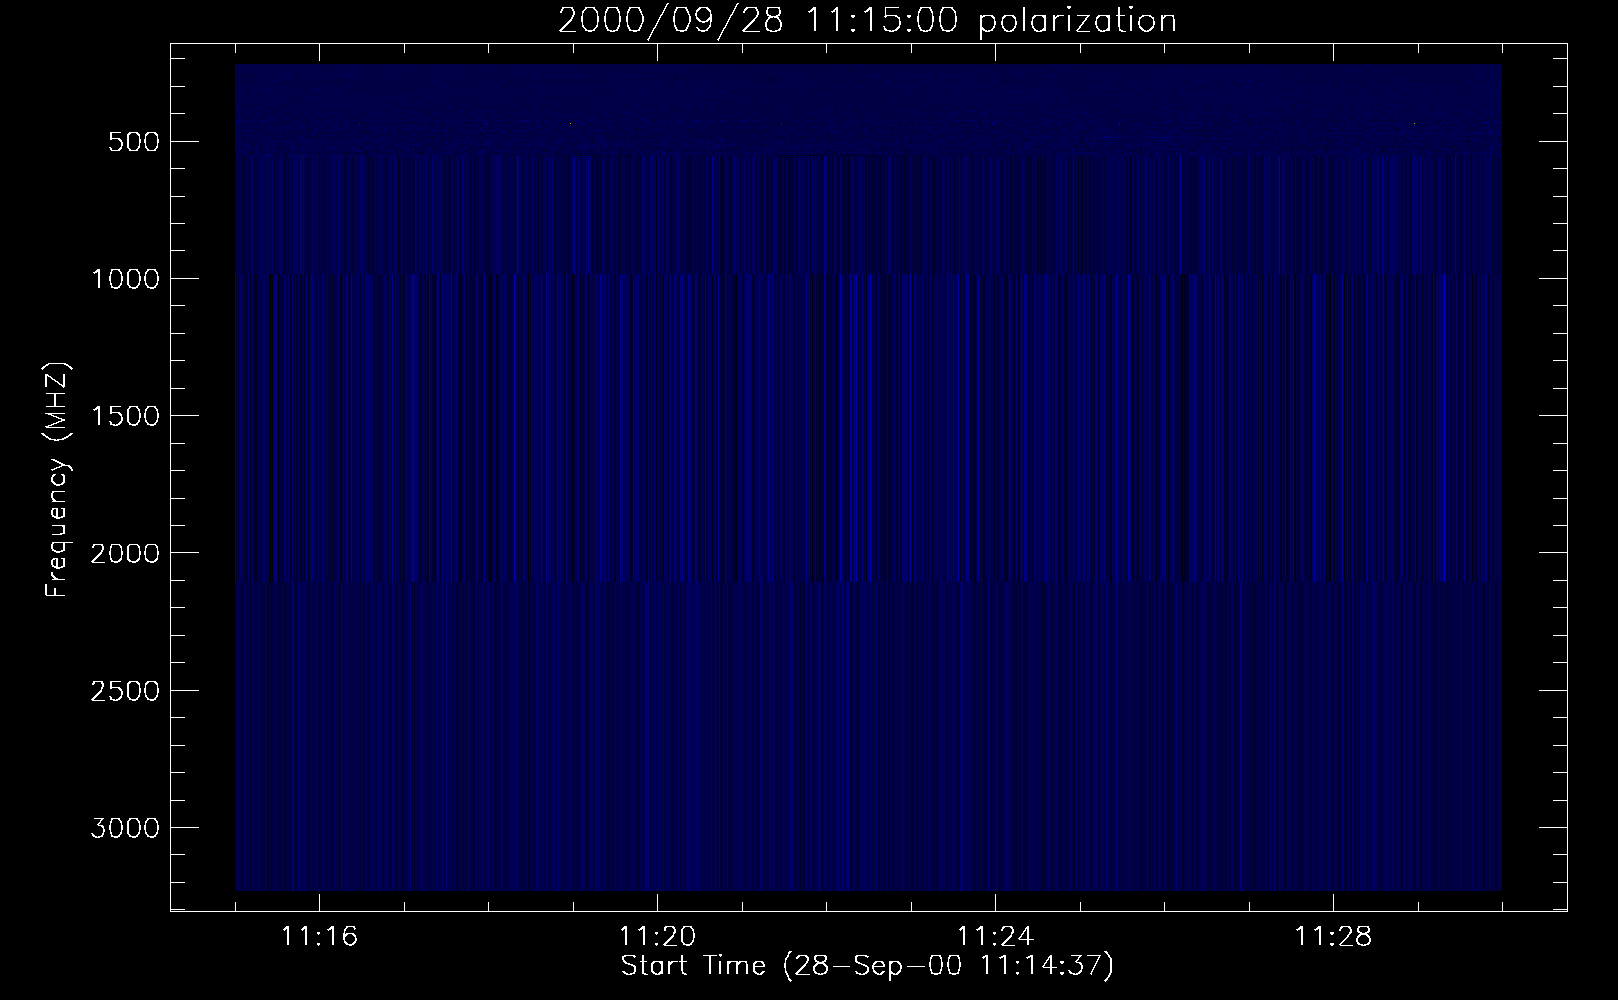Click the 11:24 time tick label
The height and width of the screenshot is (1000, 1618).
click(995, 938)
